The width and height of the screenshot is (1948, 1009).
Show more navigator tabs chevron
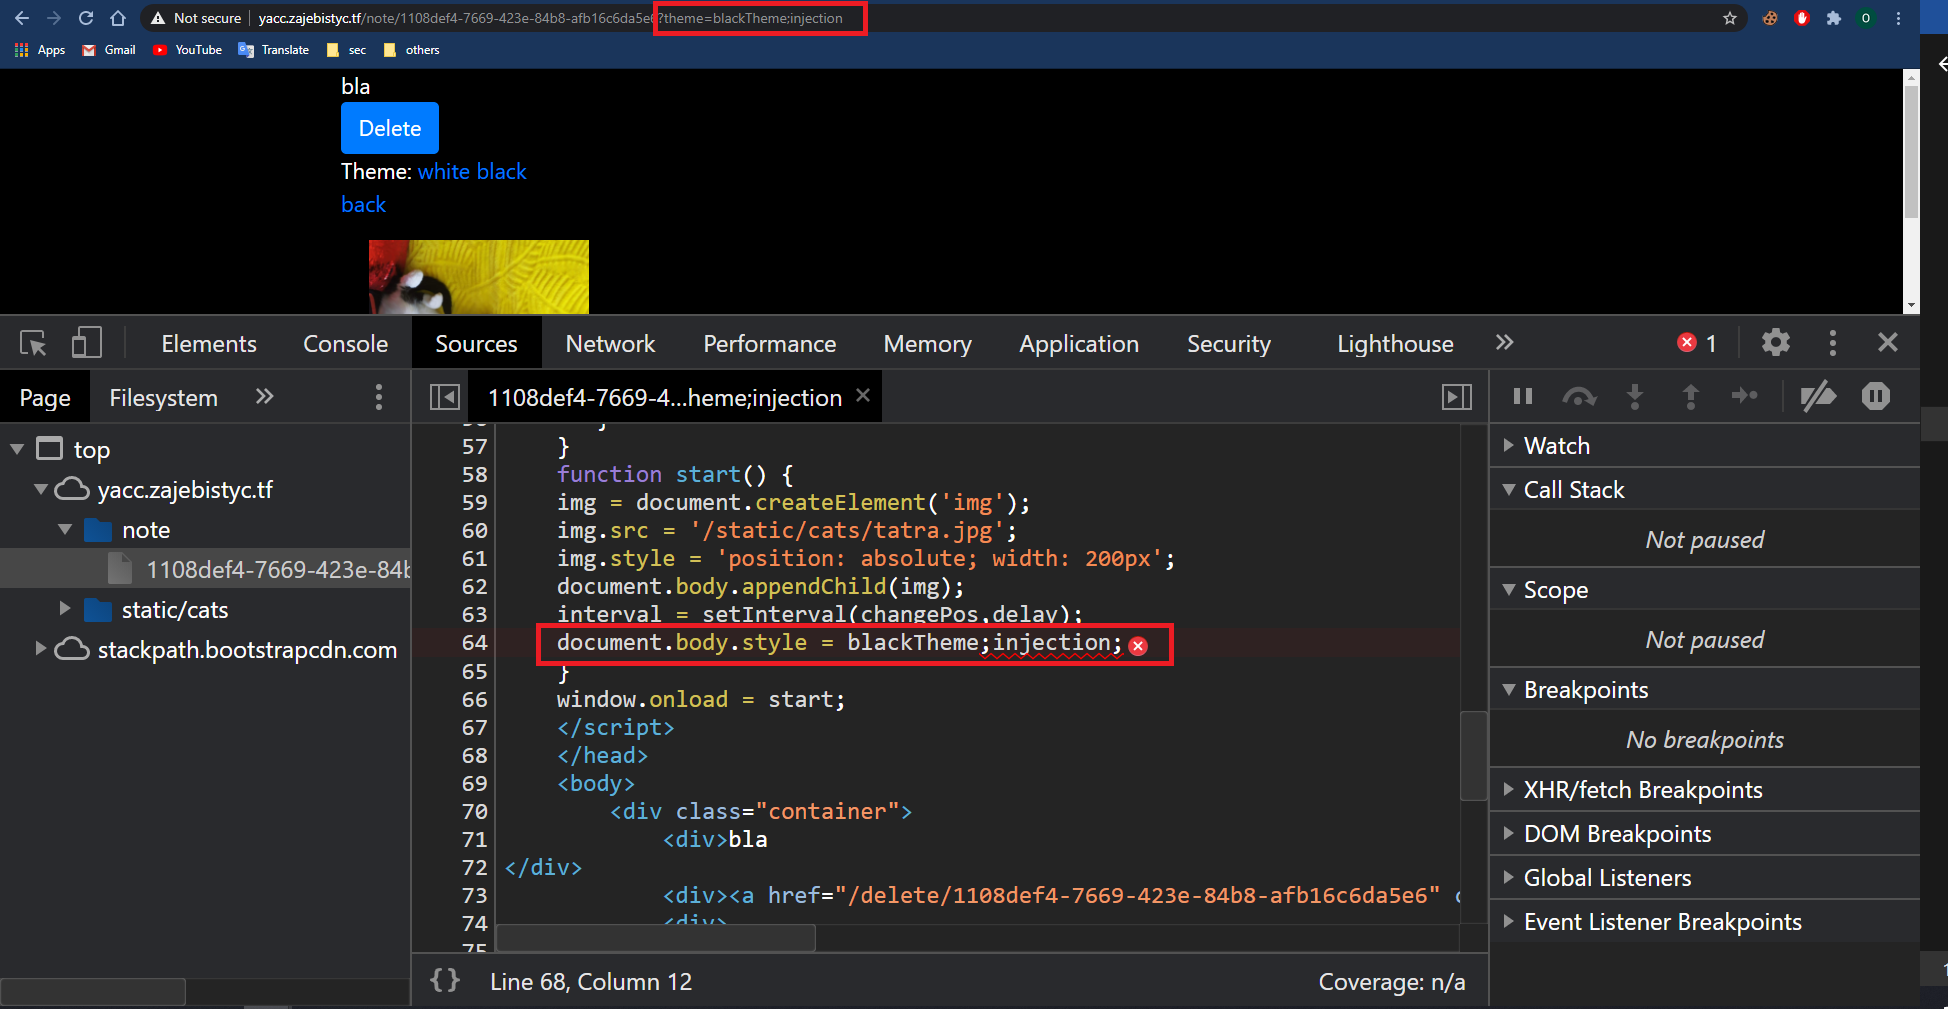[264, 397]
